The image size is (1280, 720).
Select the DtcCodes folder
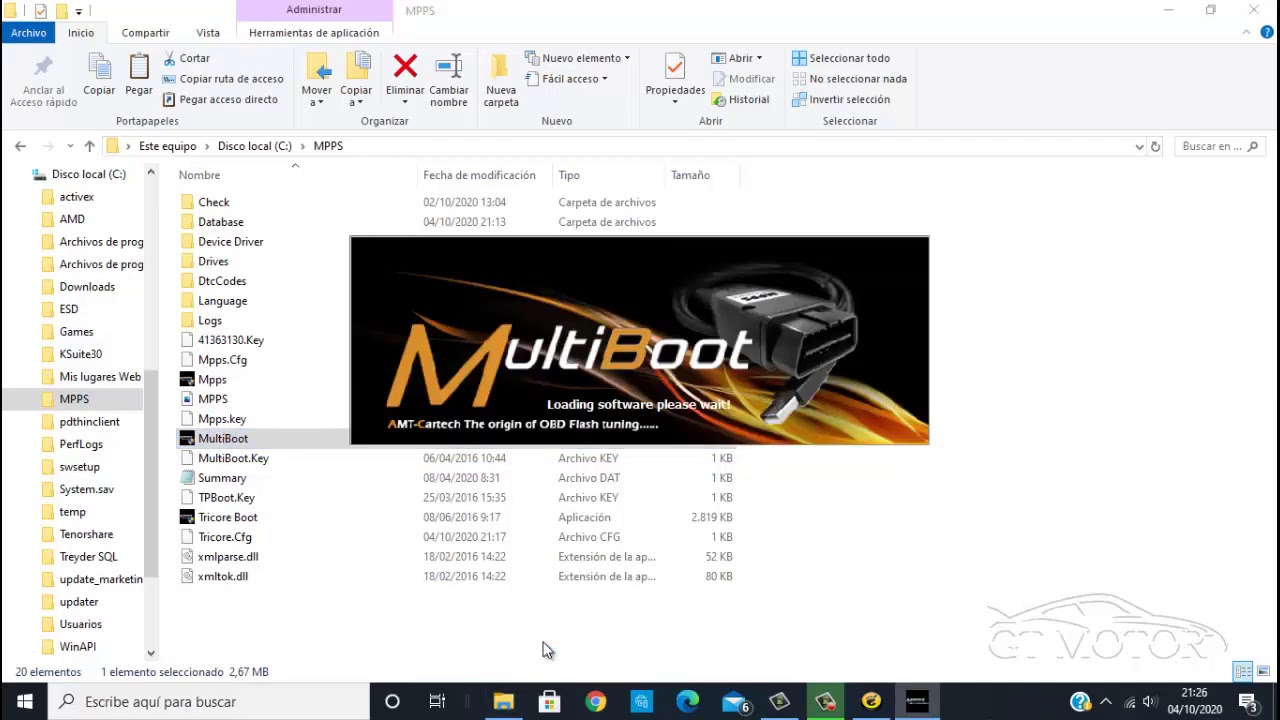point(221,281)
